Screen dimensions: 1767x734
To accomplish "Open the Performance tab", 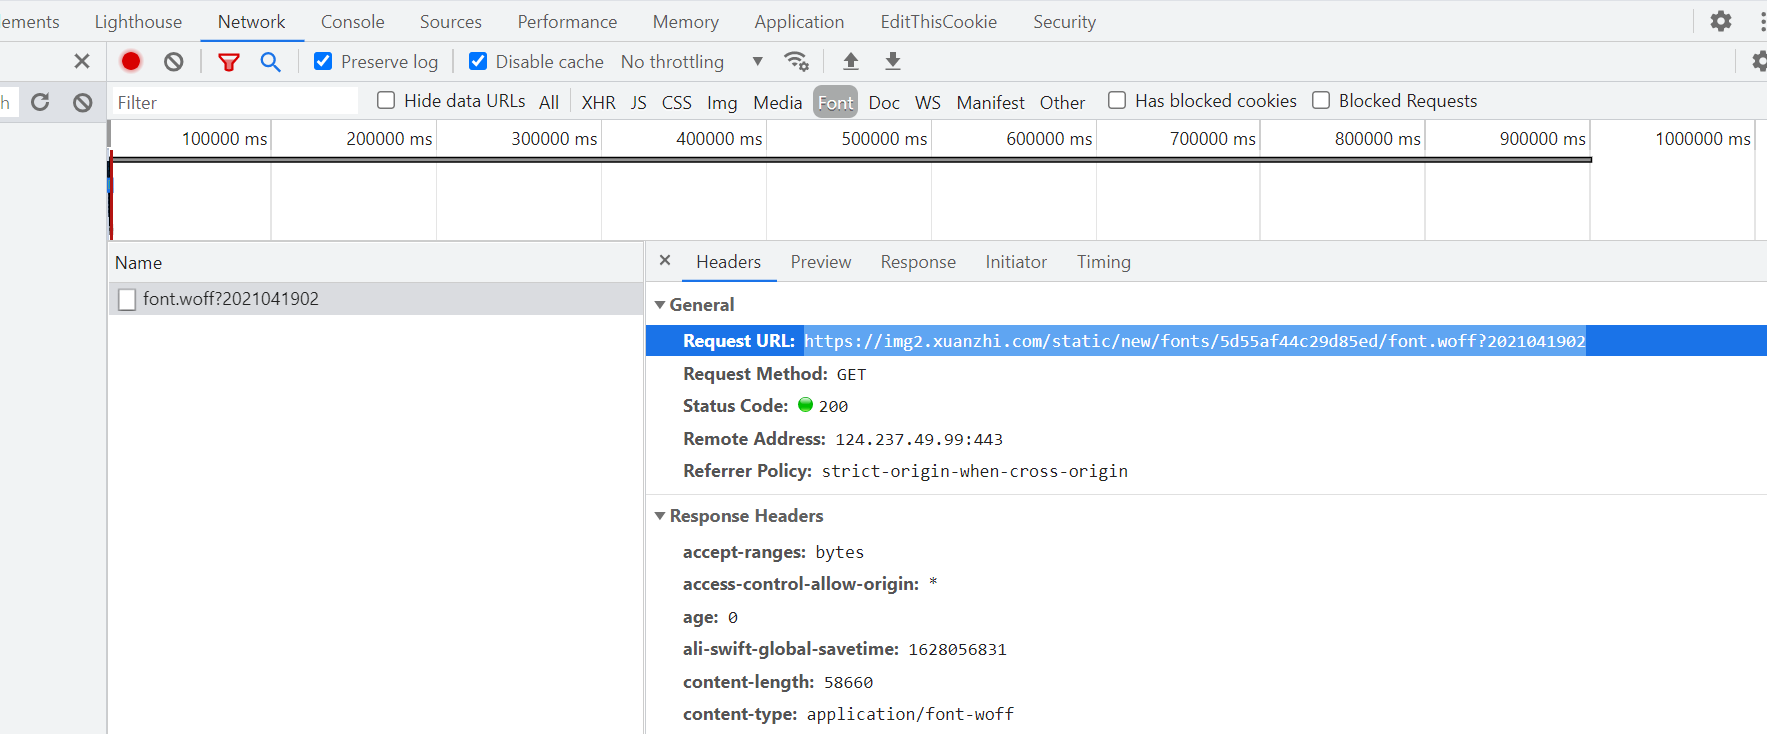I will (567, 21).
